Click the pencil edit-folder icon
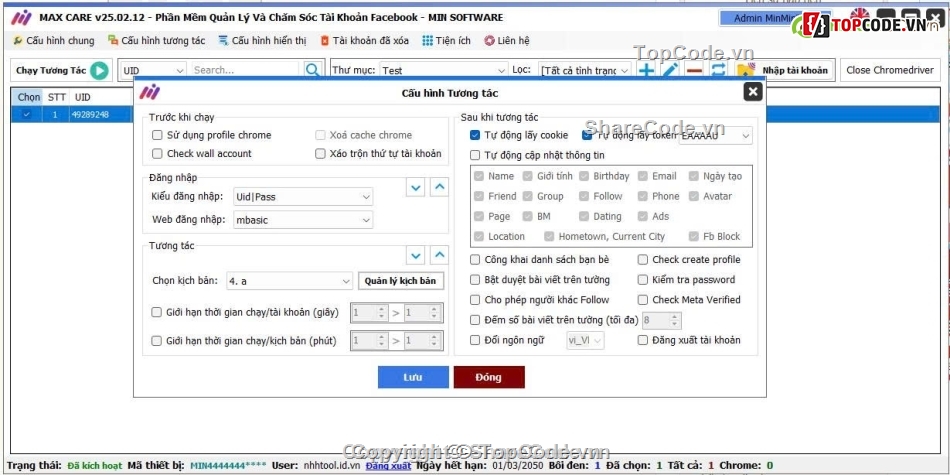Viewport: 950px width, 475px height. tap(670, 70)
